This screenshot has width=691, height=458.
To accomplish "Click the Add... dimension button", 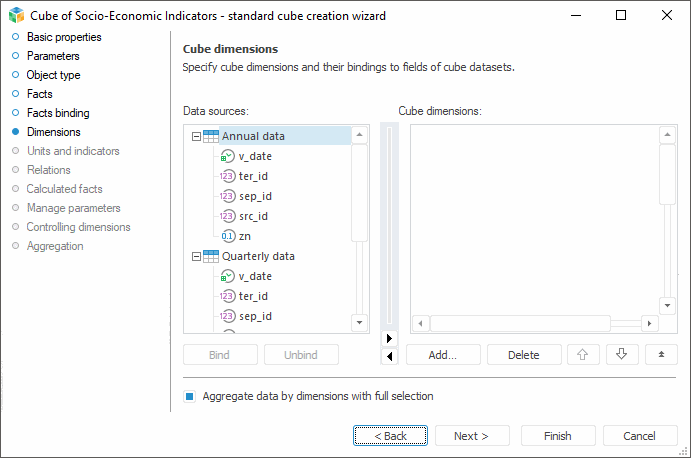I will tap(442, 354).
